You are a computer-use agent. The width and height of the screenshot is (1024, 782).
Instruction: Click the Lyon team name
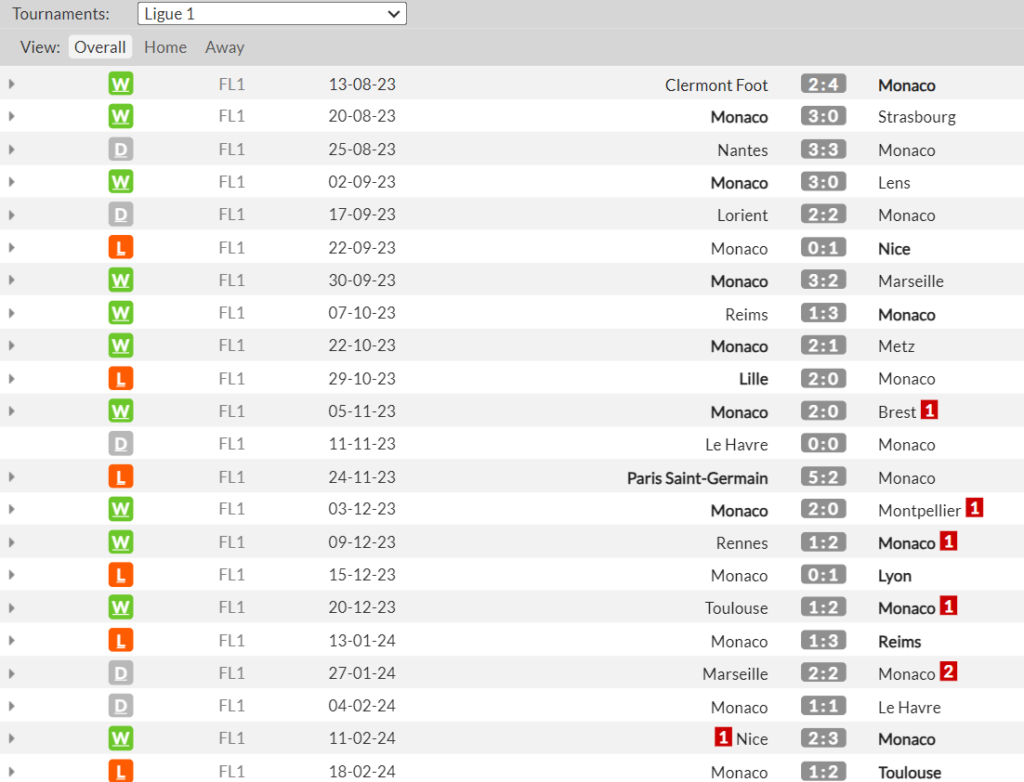tap(895, 576)
